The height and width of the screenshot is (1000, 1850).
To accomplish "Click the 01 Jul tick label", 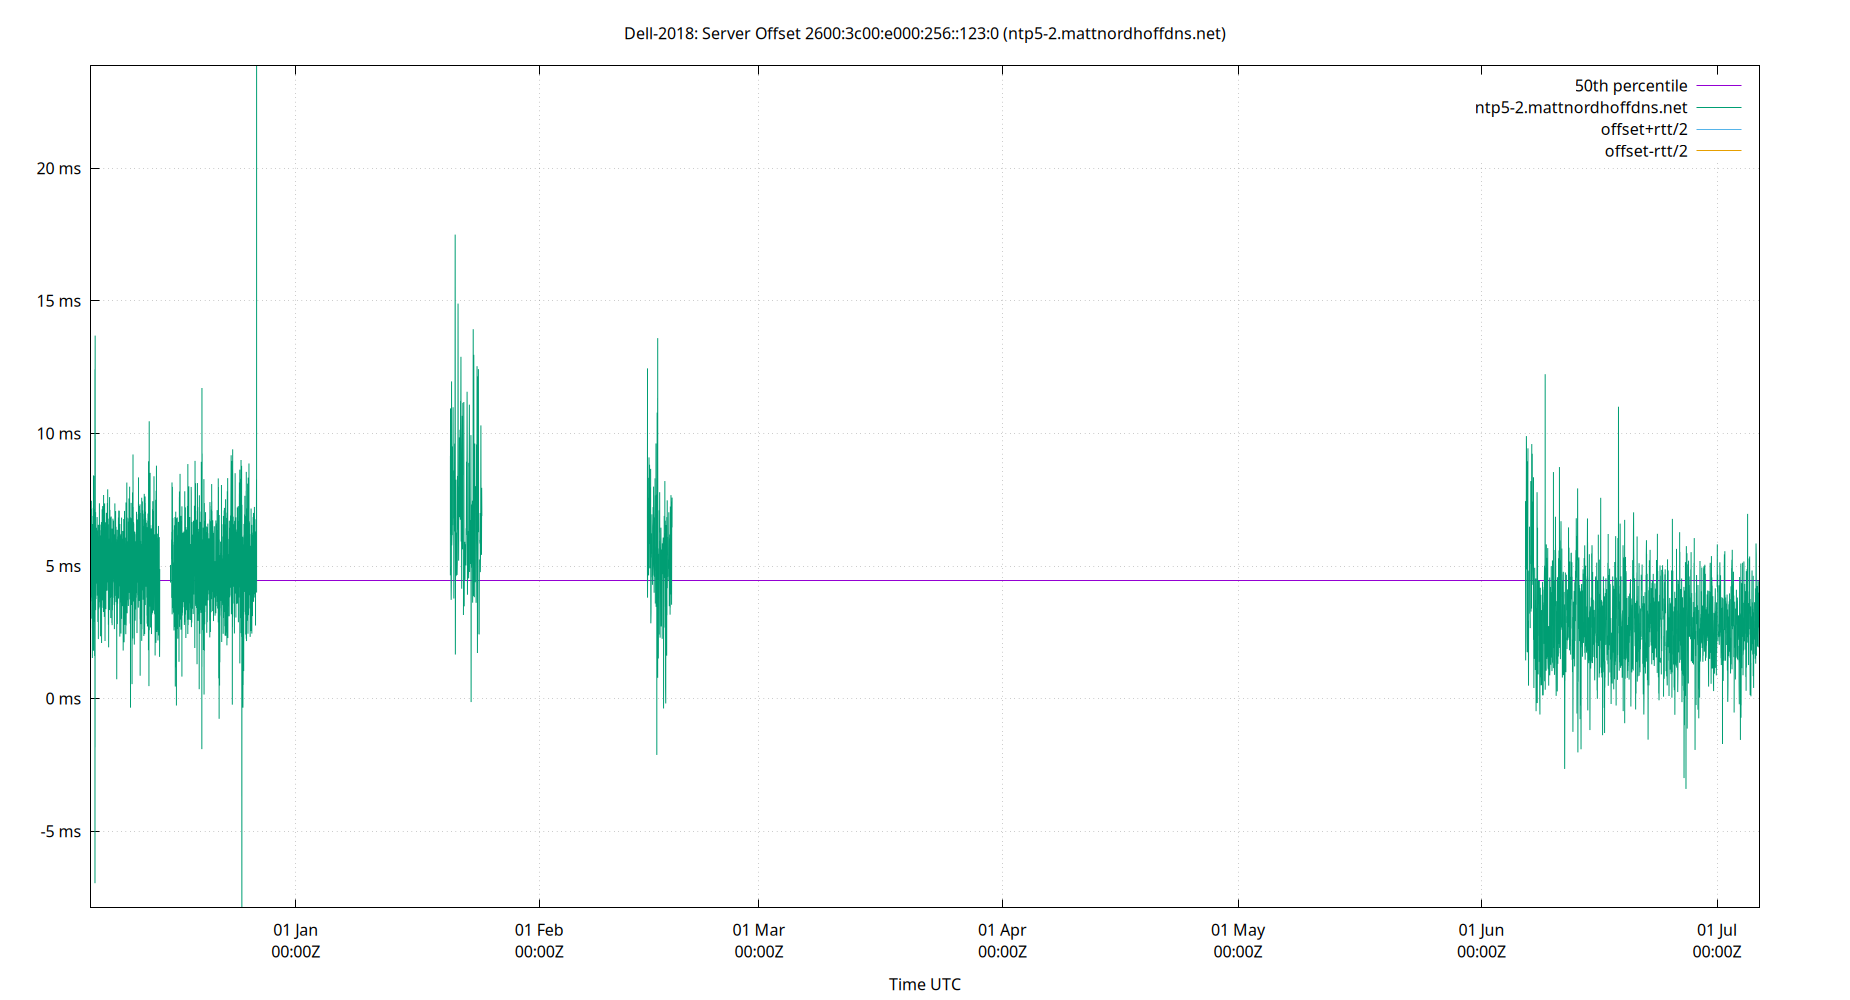I will point(1718,930).
